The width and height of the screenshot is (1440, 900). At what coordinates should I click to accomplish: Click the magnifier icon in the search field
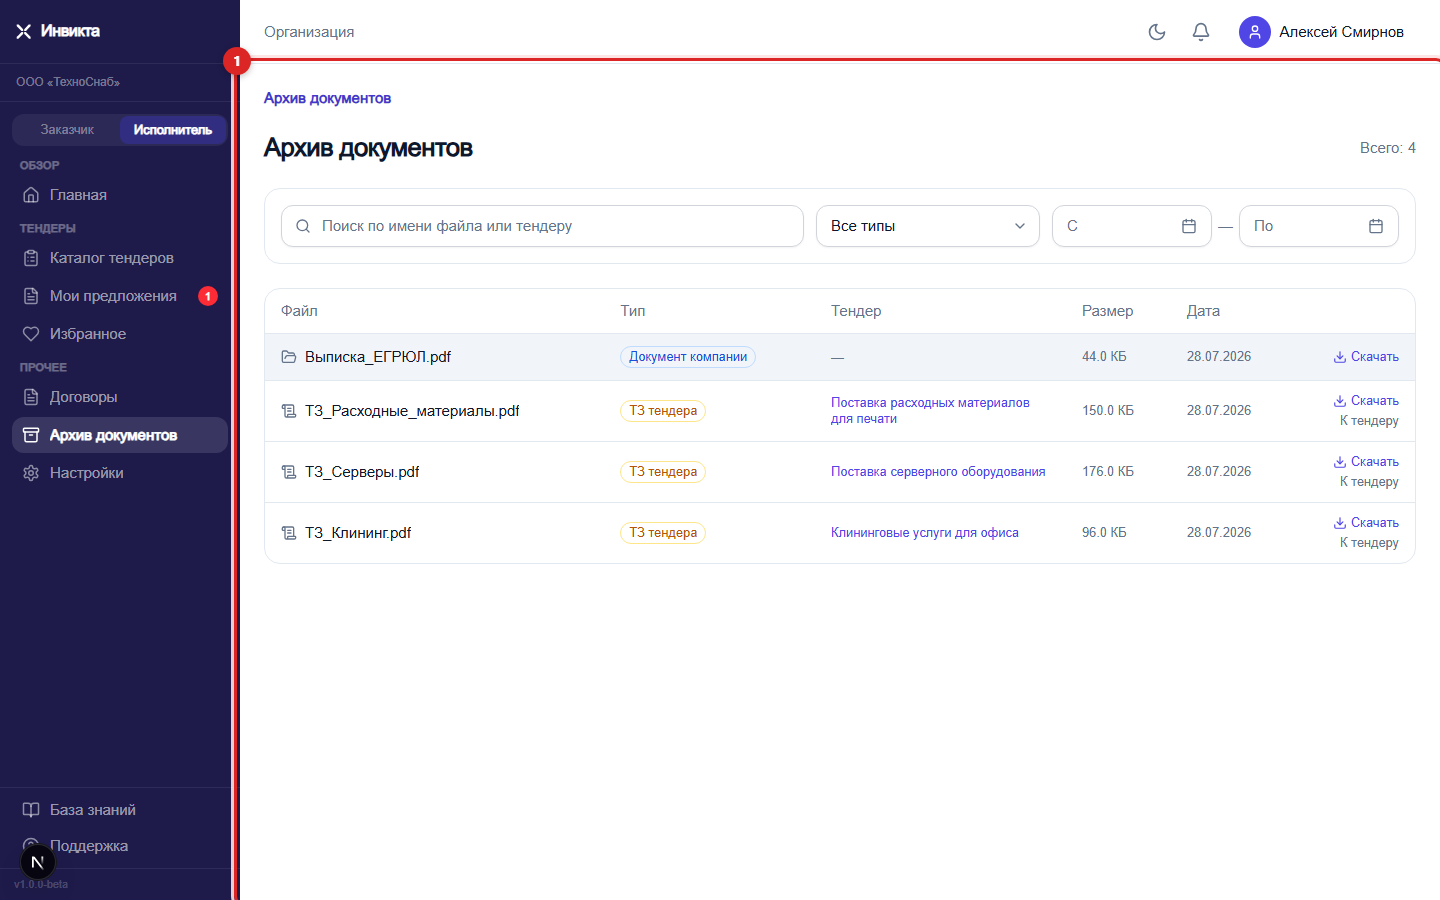(x=303, y=226)
